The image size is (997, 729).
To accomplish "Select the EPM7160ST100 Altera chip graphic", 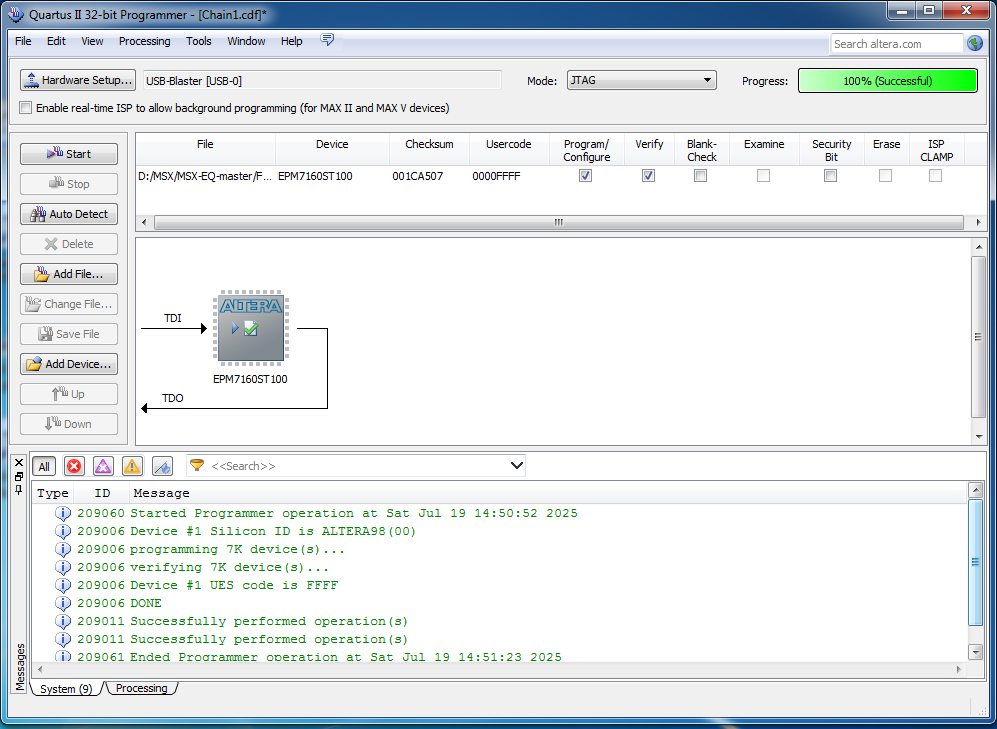I will 251,326.
